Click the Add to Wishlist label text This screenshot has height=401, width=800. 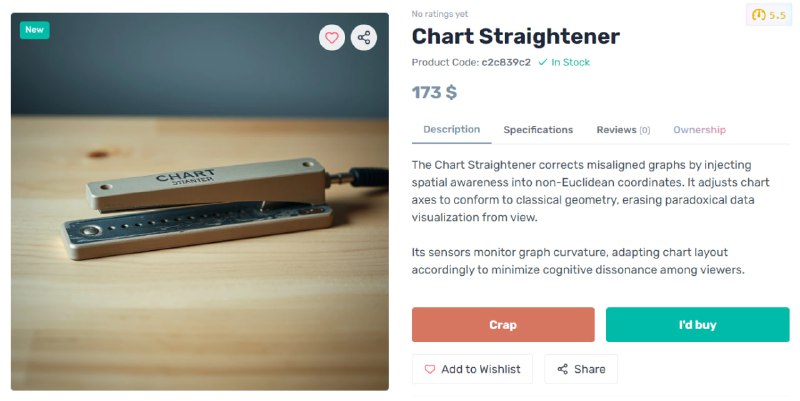tap(481, 369)
